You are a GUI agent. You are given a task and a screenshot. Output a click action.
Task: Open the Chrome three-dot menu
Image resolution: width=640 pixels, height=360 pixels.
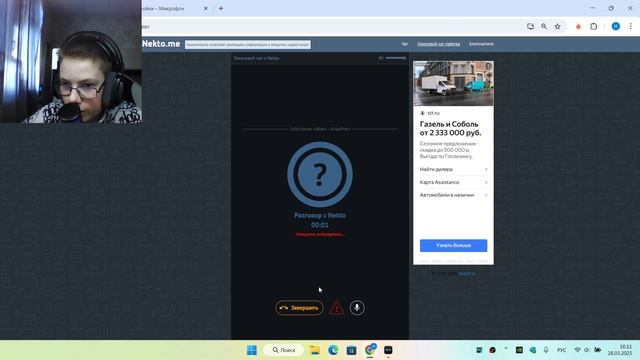coord(631,27)
